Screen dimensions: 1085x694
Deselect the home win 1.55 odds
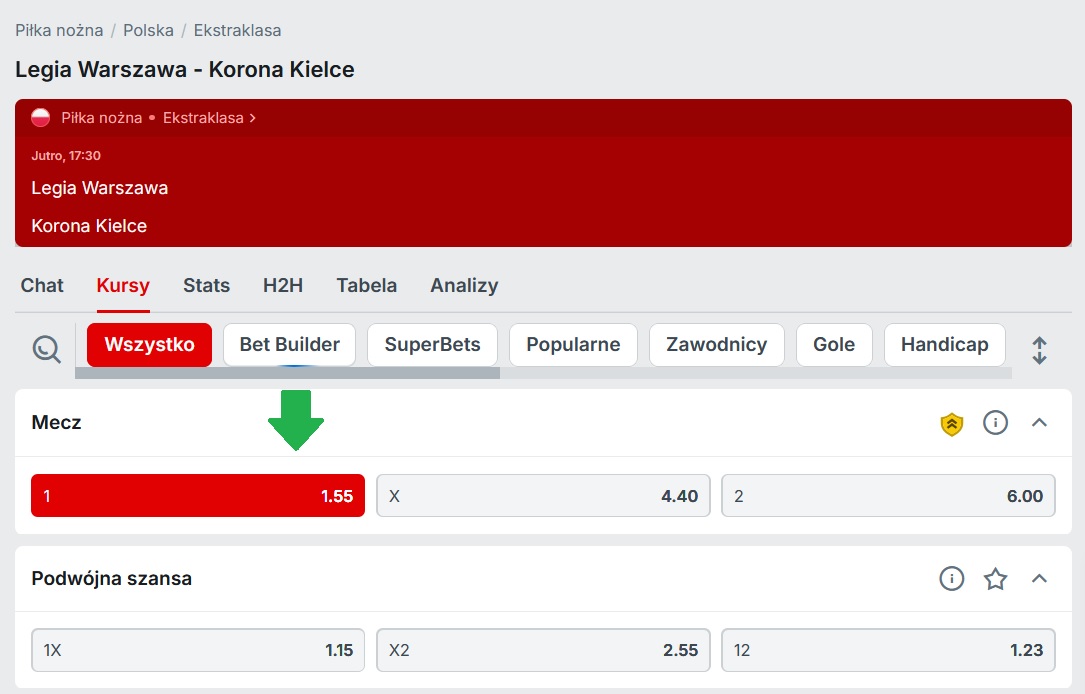pos(198,496)
